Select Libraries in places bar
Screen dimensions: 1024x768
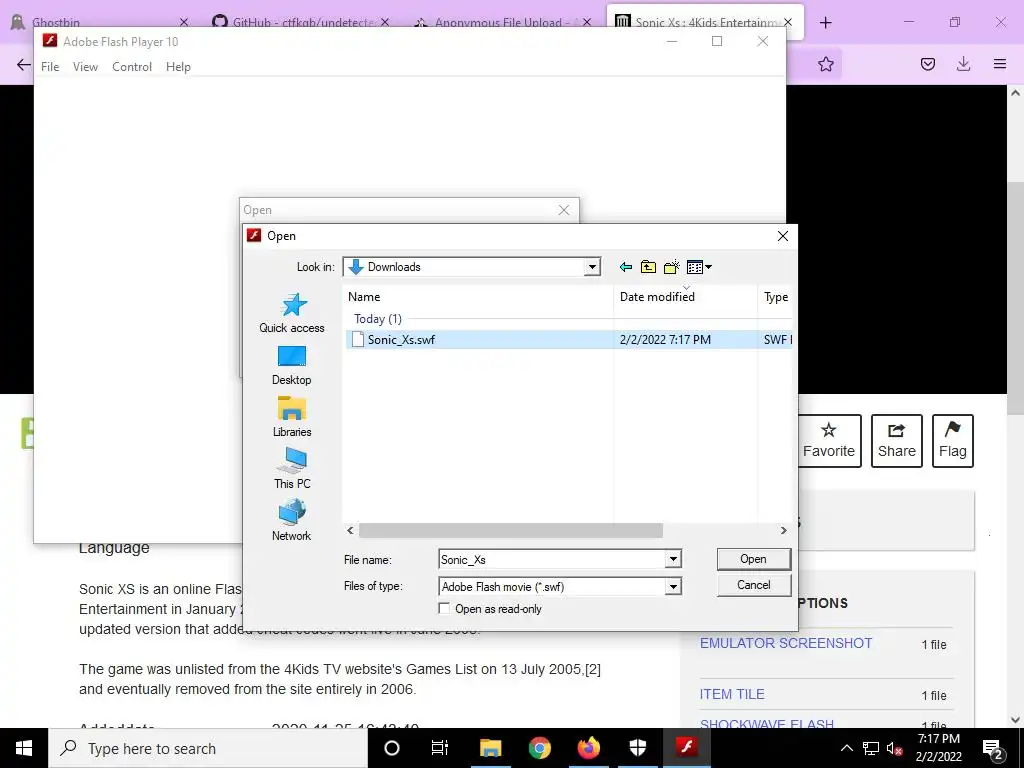pyautogui.click(x=292, y=417)
